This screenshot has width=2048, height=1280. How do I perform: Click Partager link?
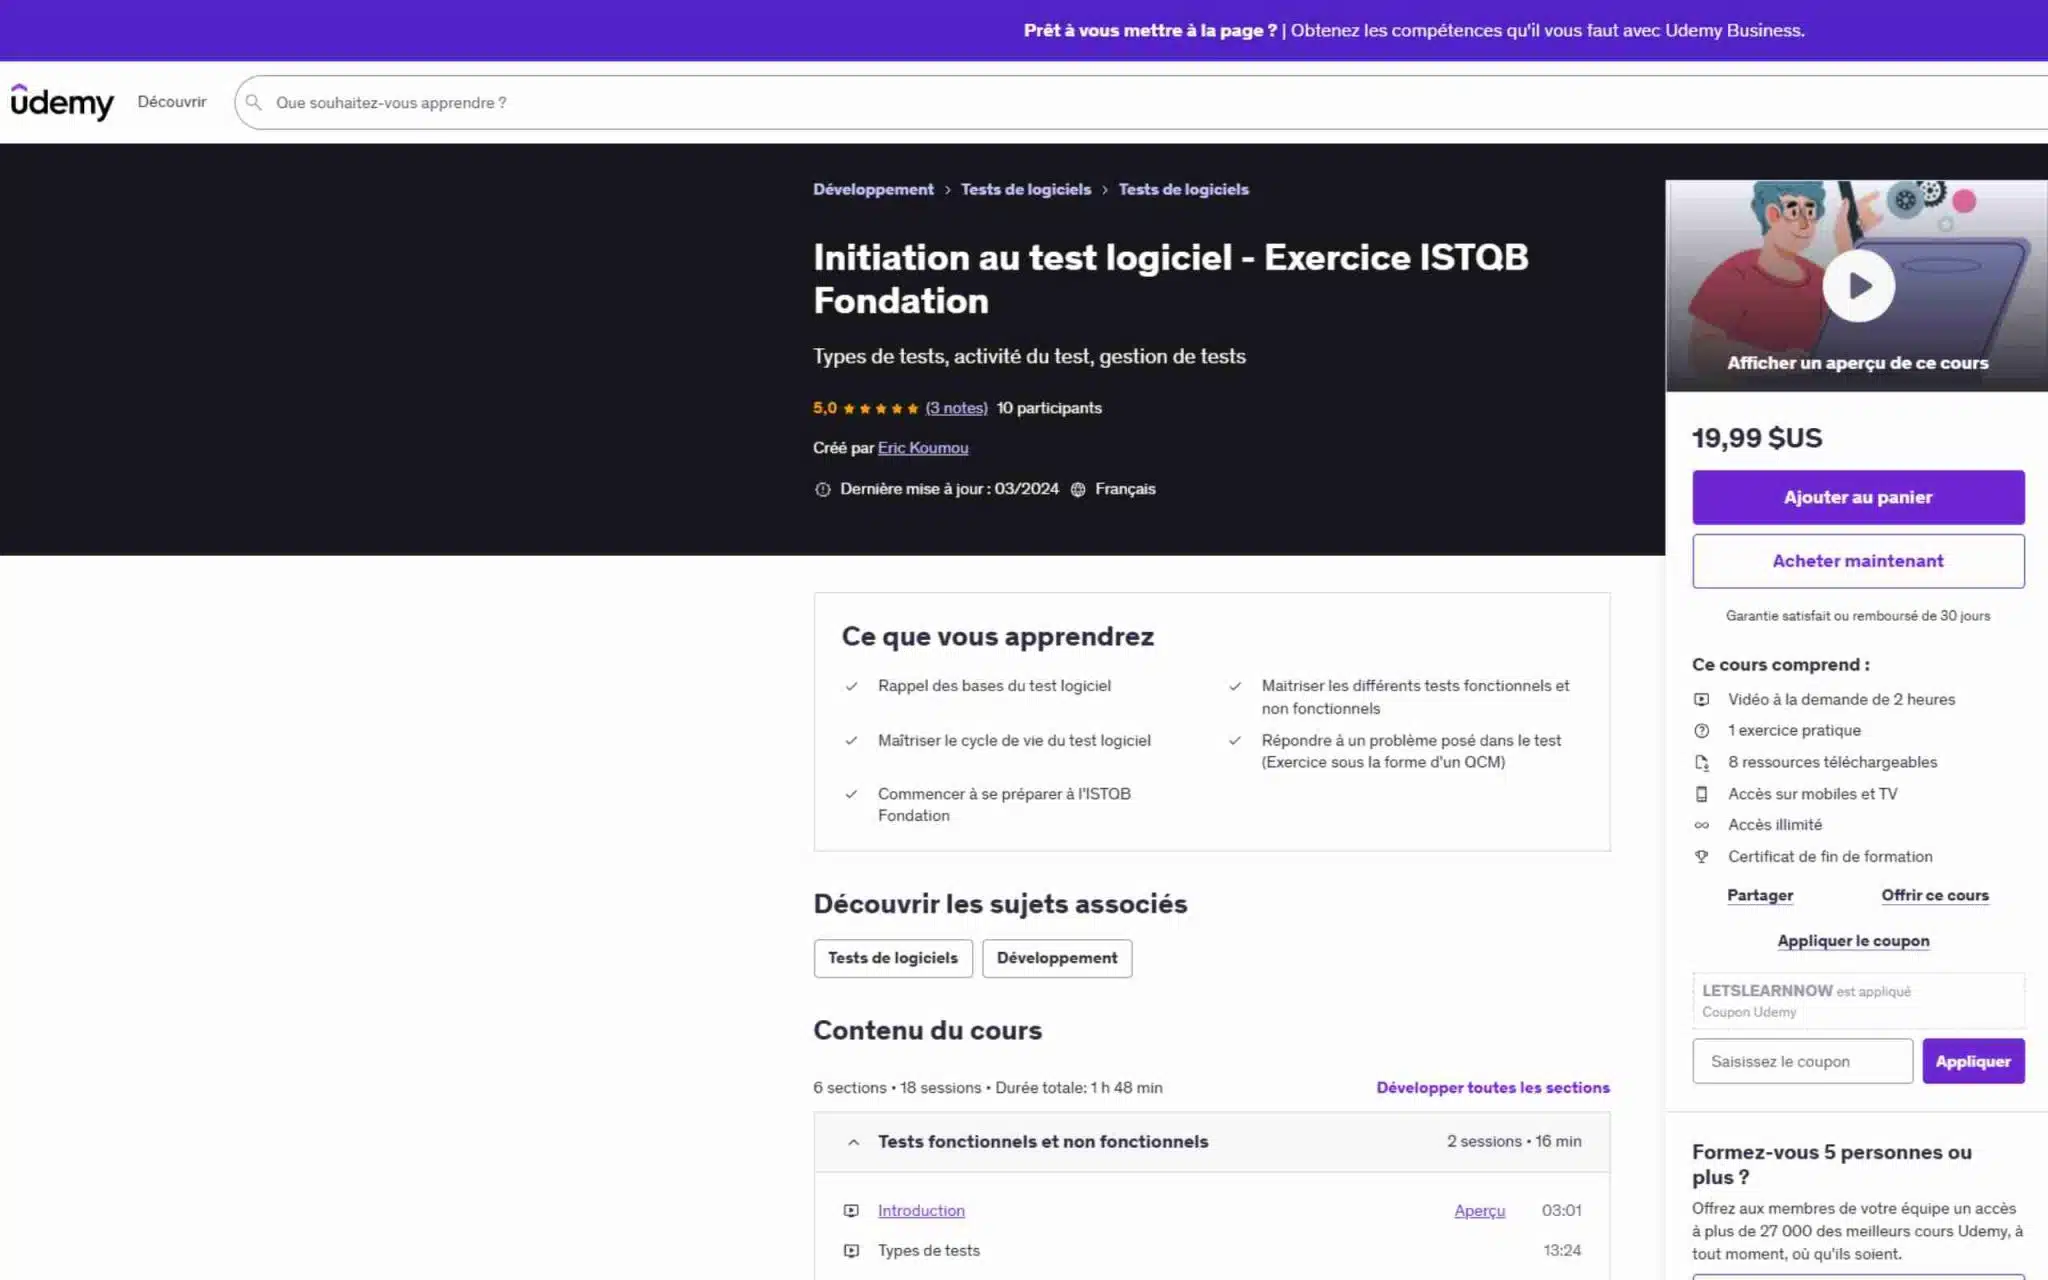coord(1760,895)
